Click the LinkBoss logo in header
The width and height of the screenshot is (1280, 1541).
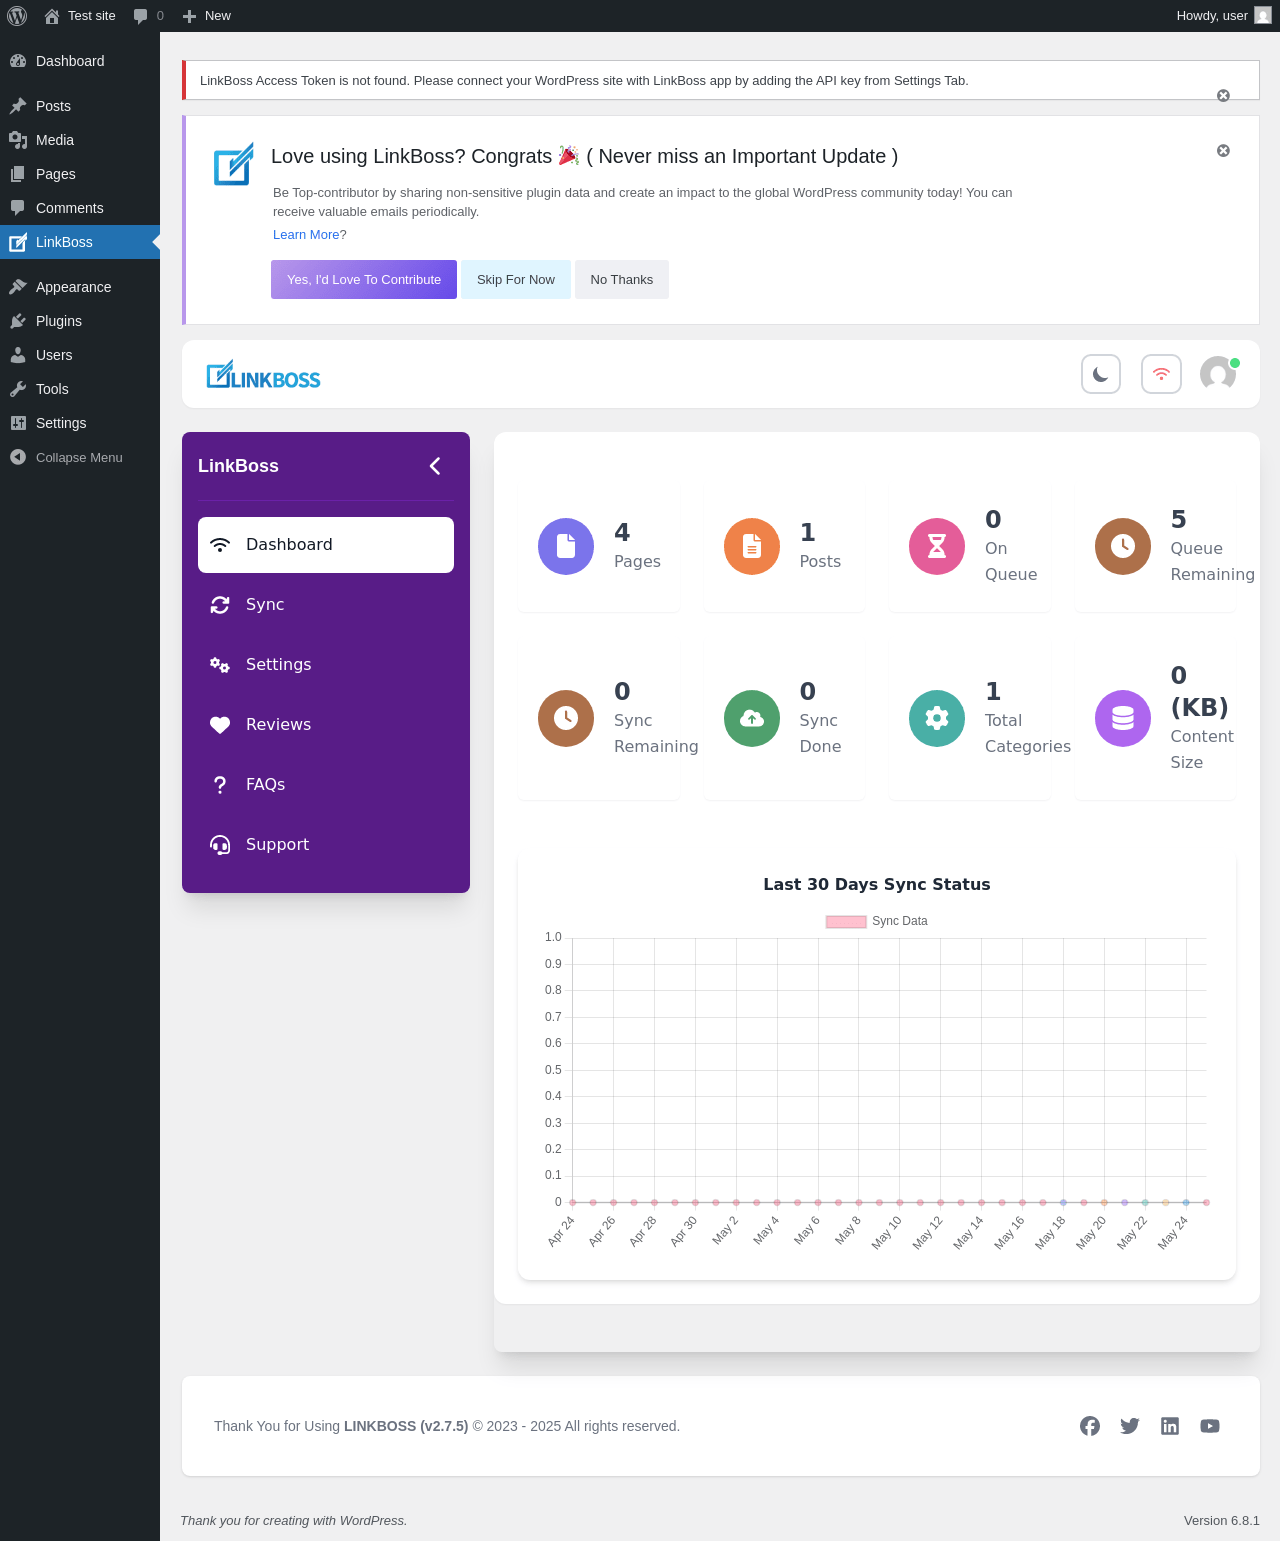pyautogui.click(x=263, y=375)
